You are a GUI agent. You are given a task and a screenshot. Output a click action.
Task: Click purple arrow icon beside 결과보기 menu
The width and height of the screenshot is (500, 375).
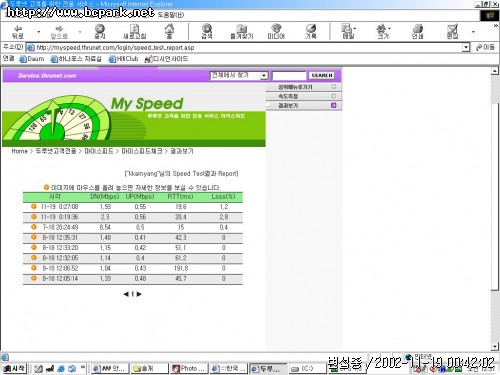point(334,105)
